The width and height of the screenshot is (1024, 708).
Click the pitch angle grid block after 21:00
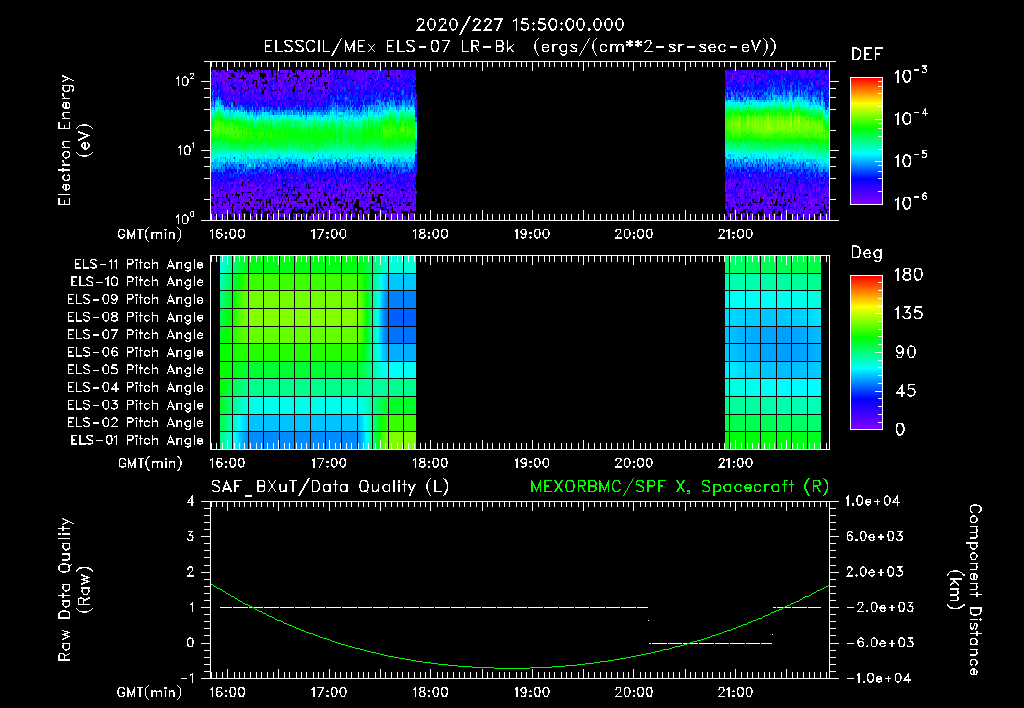[773, 351]
